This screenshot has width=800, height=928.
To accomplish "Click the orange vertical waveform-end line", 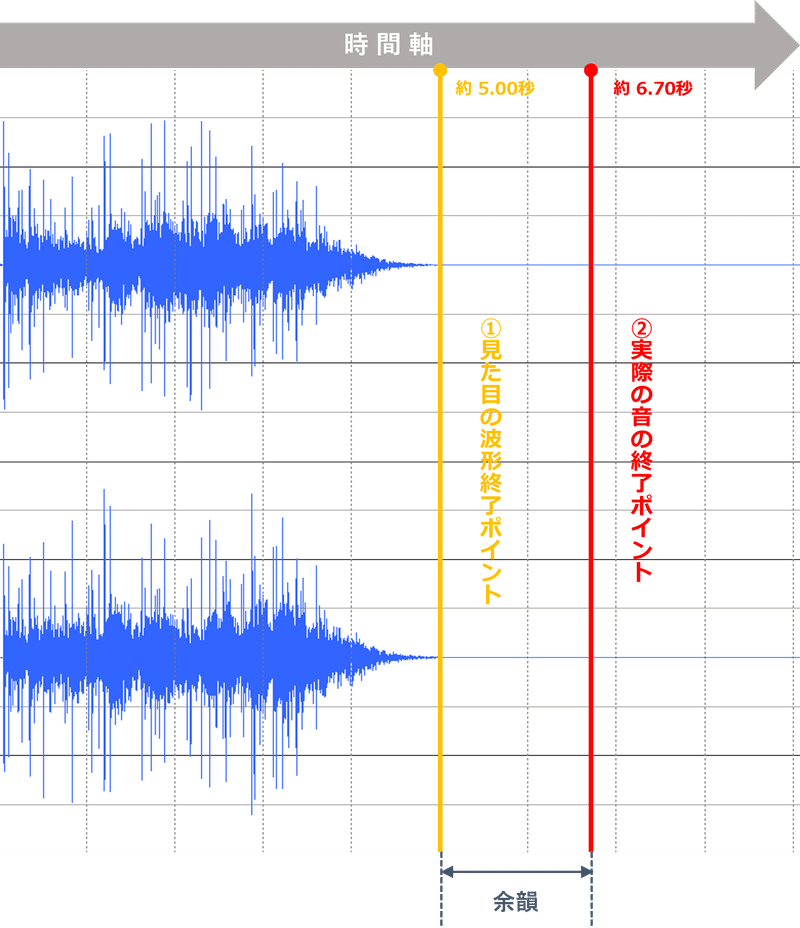I will [440, 462].
